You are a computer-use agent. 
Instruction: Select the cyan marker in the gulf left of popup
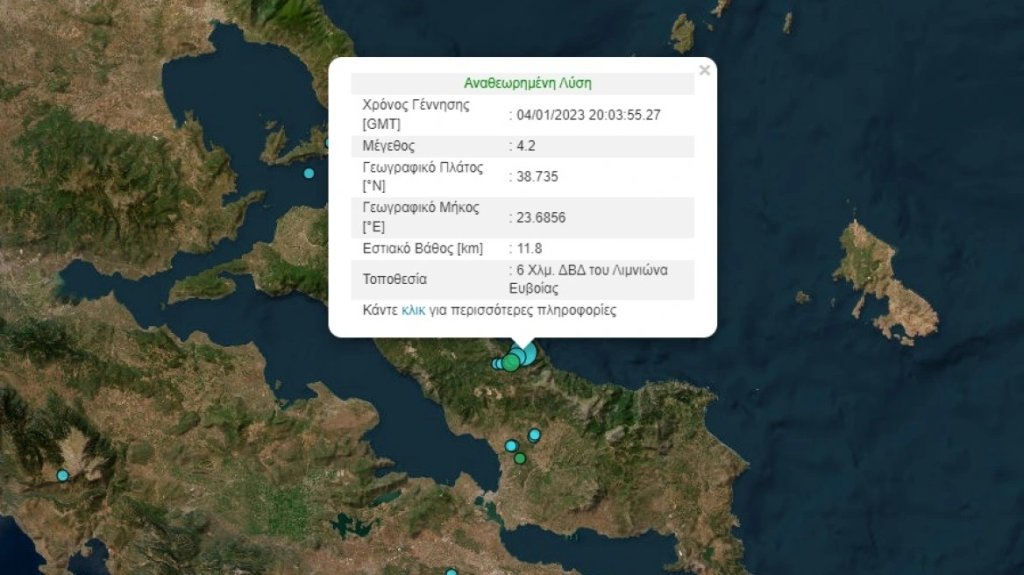pos(308,173)
